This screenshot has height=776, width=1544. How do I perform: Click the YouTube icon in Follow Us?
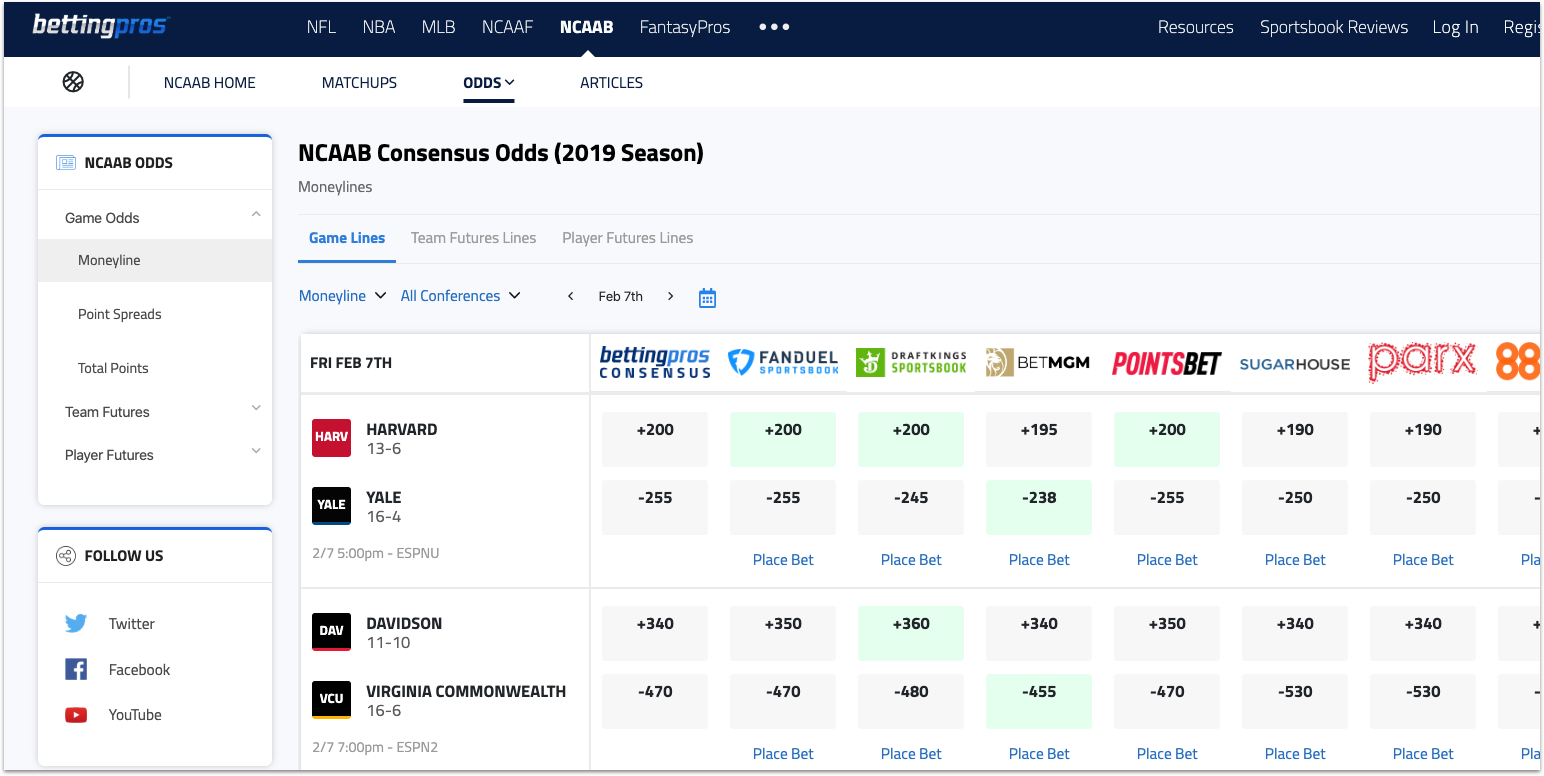(x=76, y=715)
